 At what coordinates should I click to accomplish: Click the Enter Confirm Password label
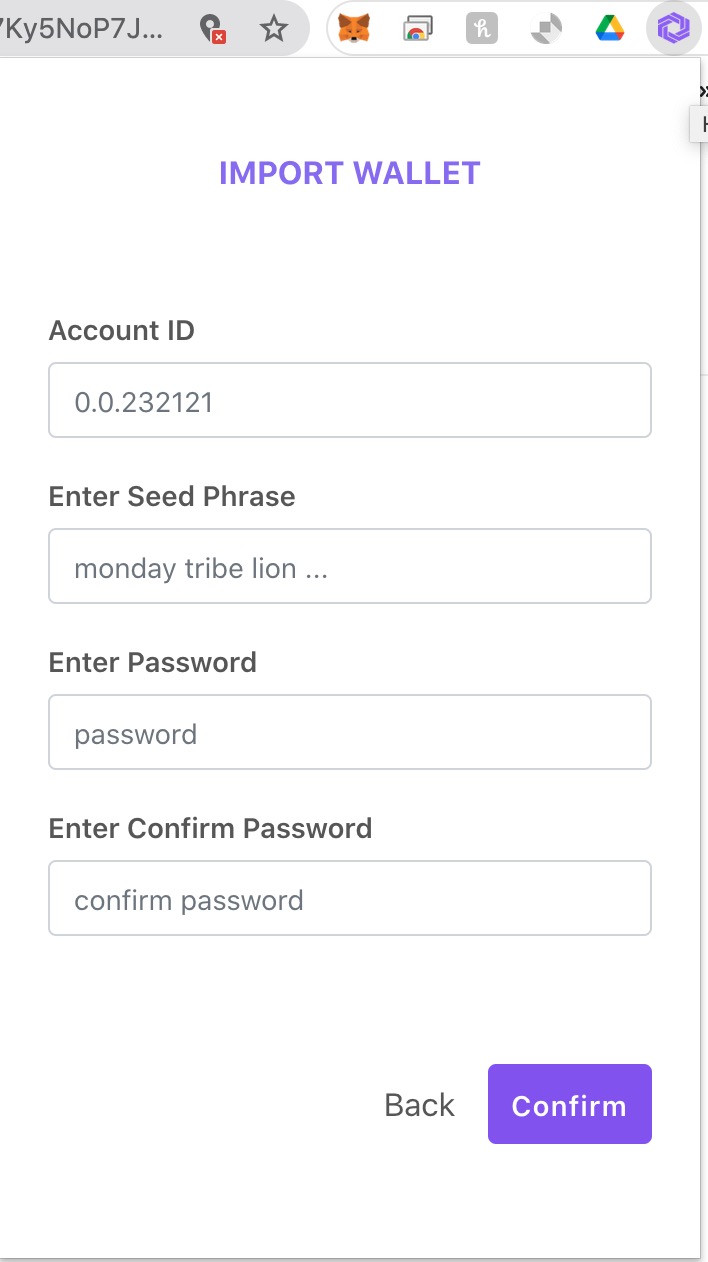[210, 829]
